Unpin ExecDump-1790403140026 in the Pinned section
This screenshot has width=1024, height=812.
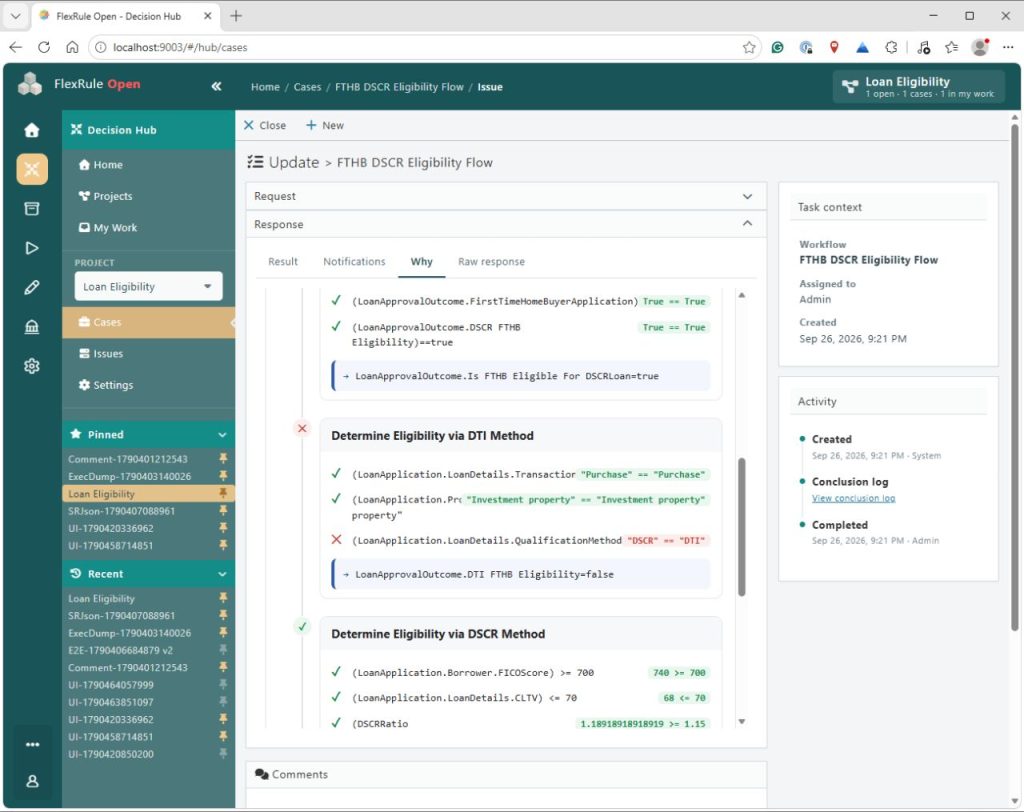(x=223, y=476)
